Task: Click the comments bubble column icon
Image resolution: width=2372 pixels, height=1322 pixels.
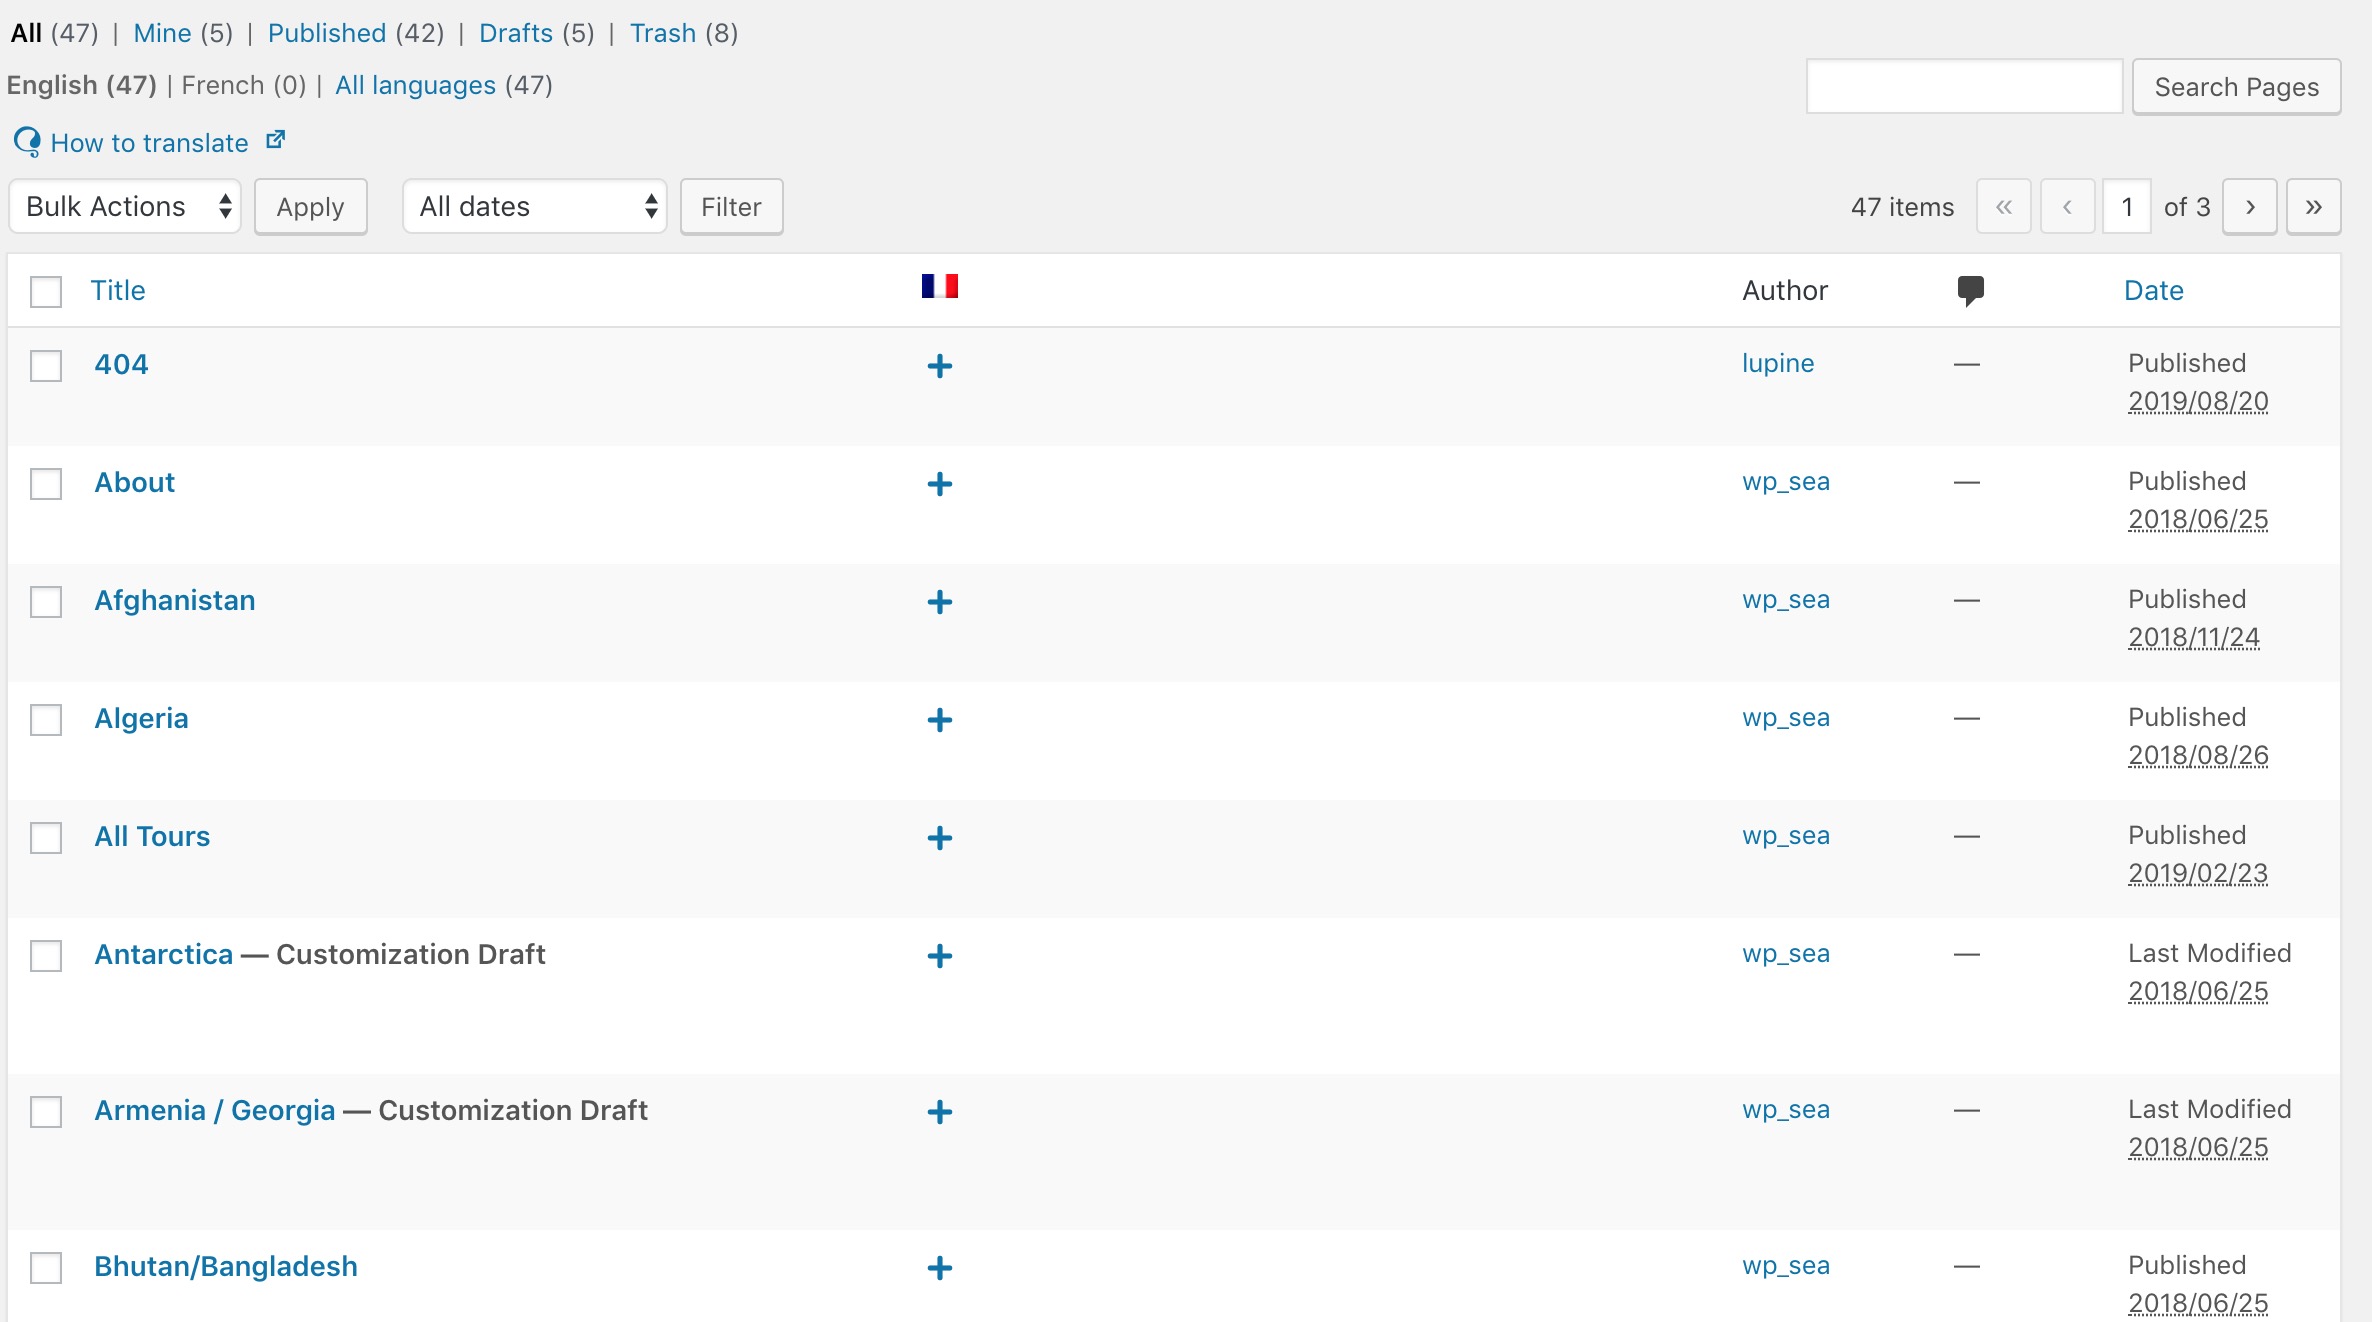Action: (1969, 290)
